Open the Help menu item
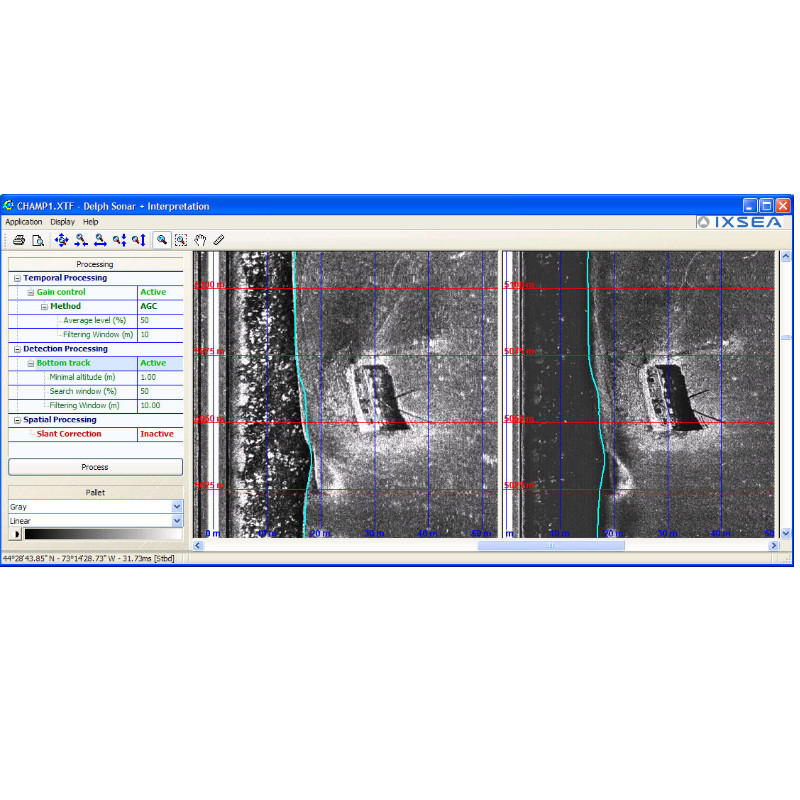This screenshot has width=800, height=800. (x=89, y=221)
